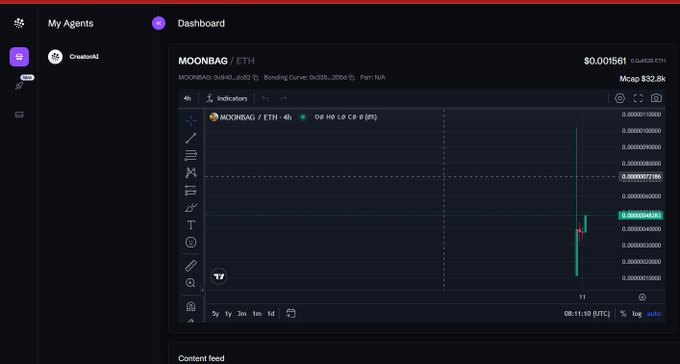Click the TradingView logo on chart
The height and width of the screenshot is (364, 680).
point(219,276)
